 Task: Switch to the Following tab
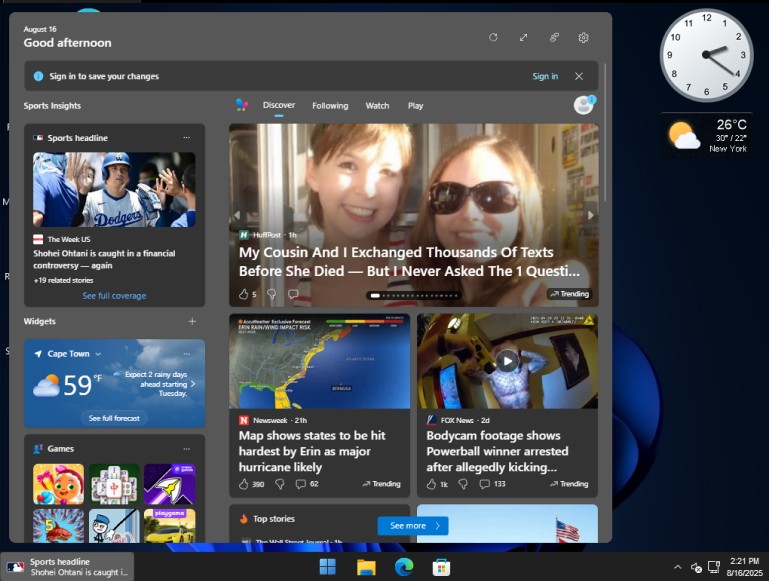pos(330,105)
